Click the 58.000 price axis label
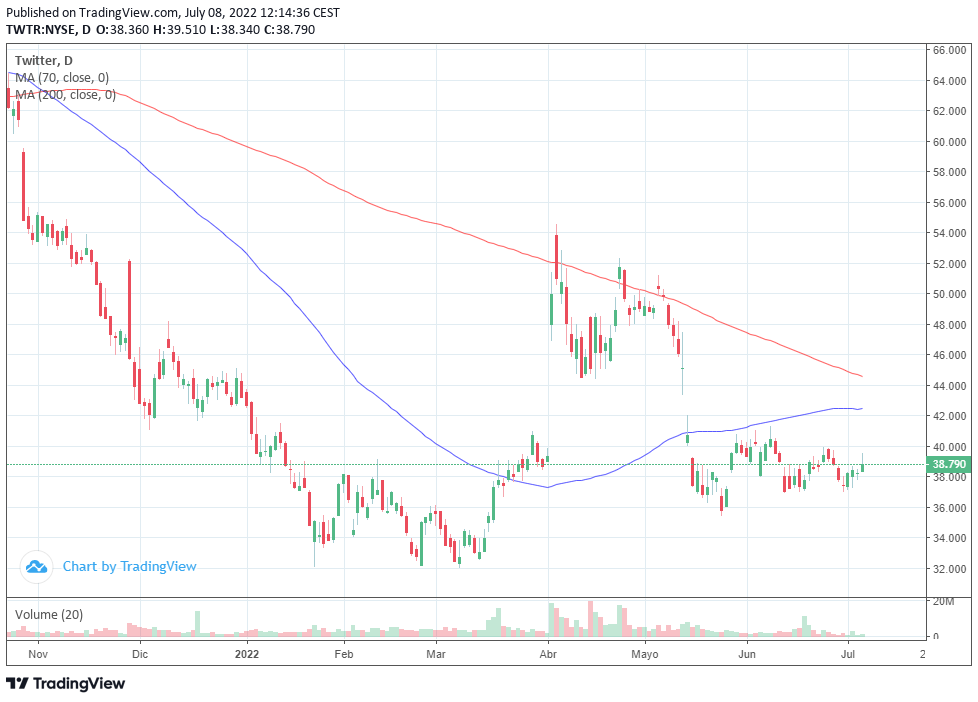Screen dimensions: 978x702 click(949, 172)
